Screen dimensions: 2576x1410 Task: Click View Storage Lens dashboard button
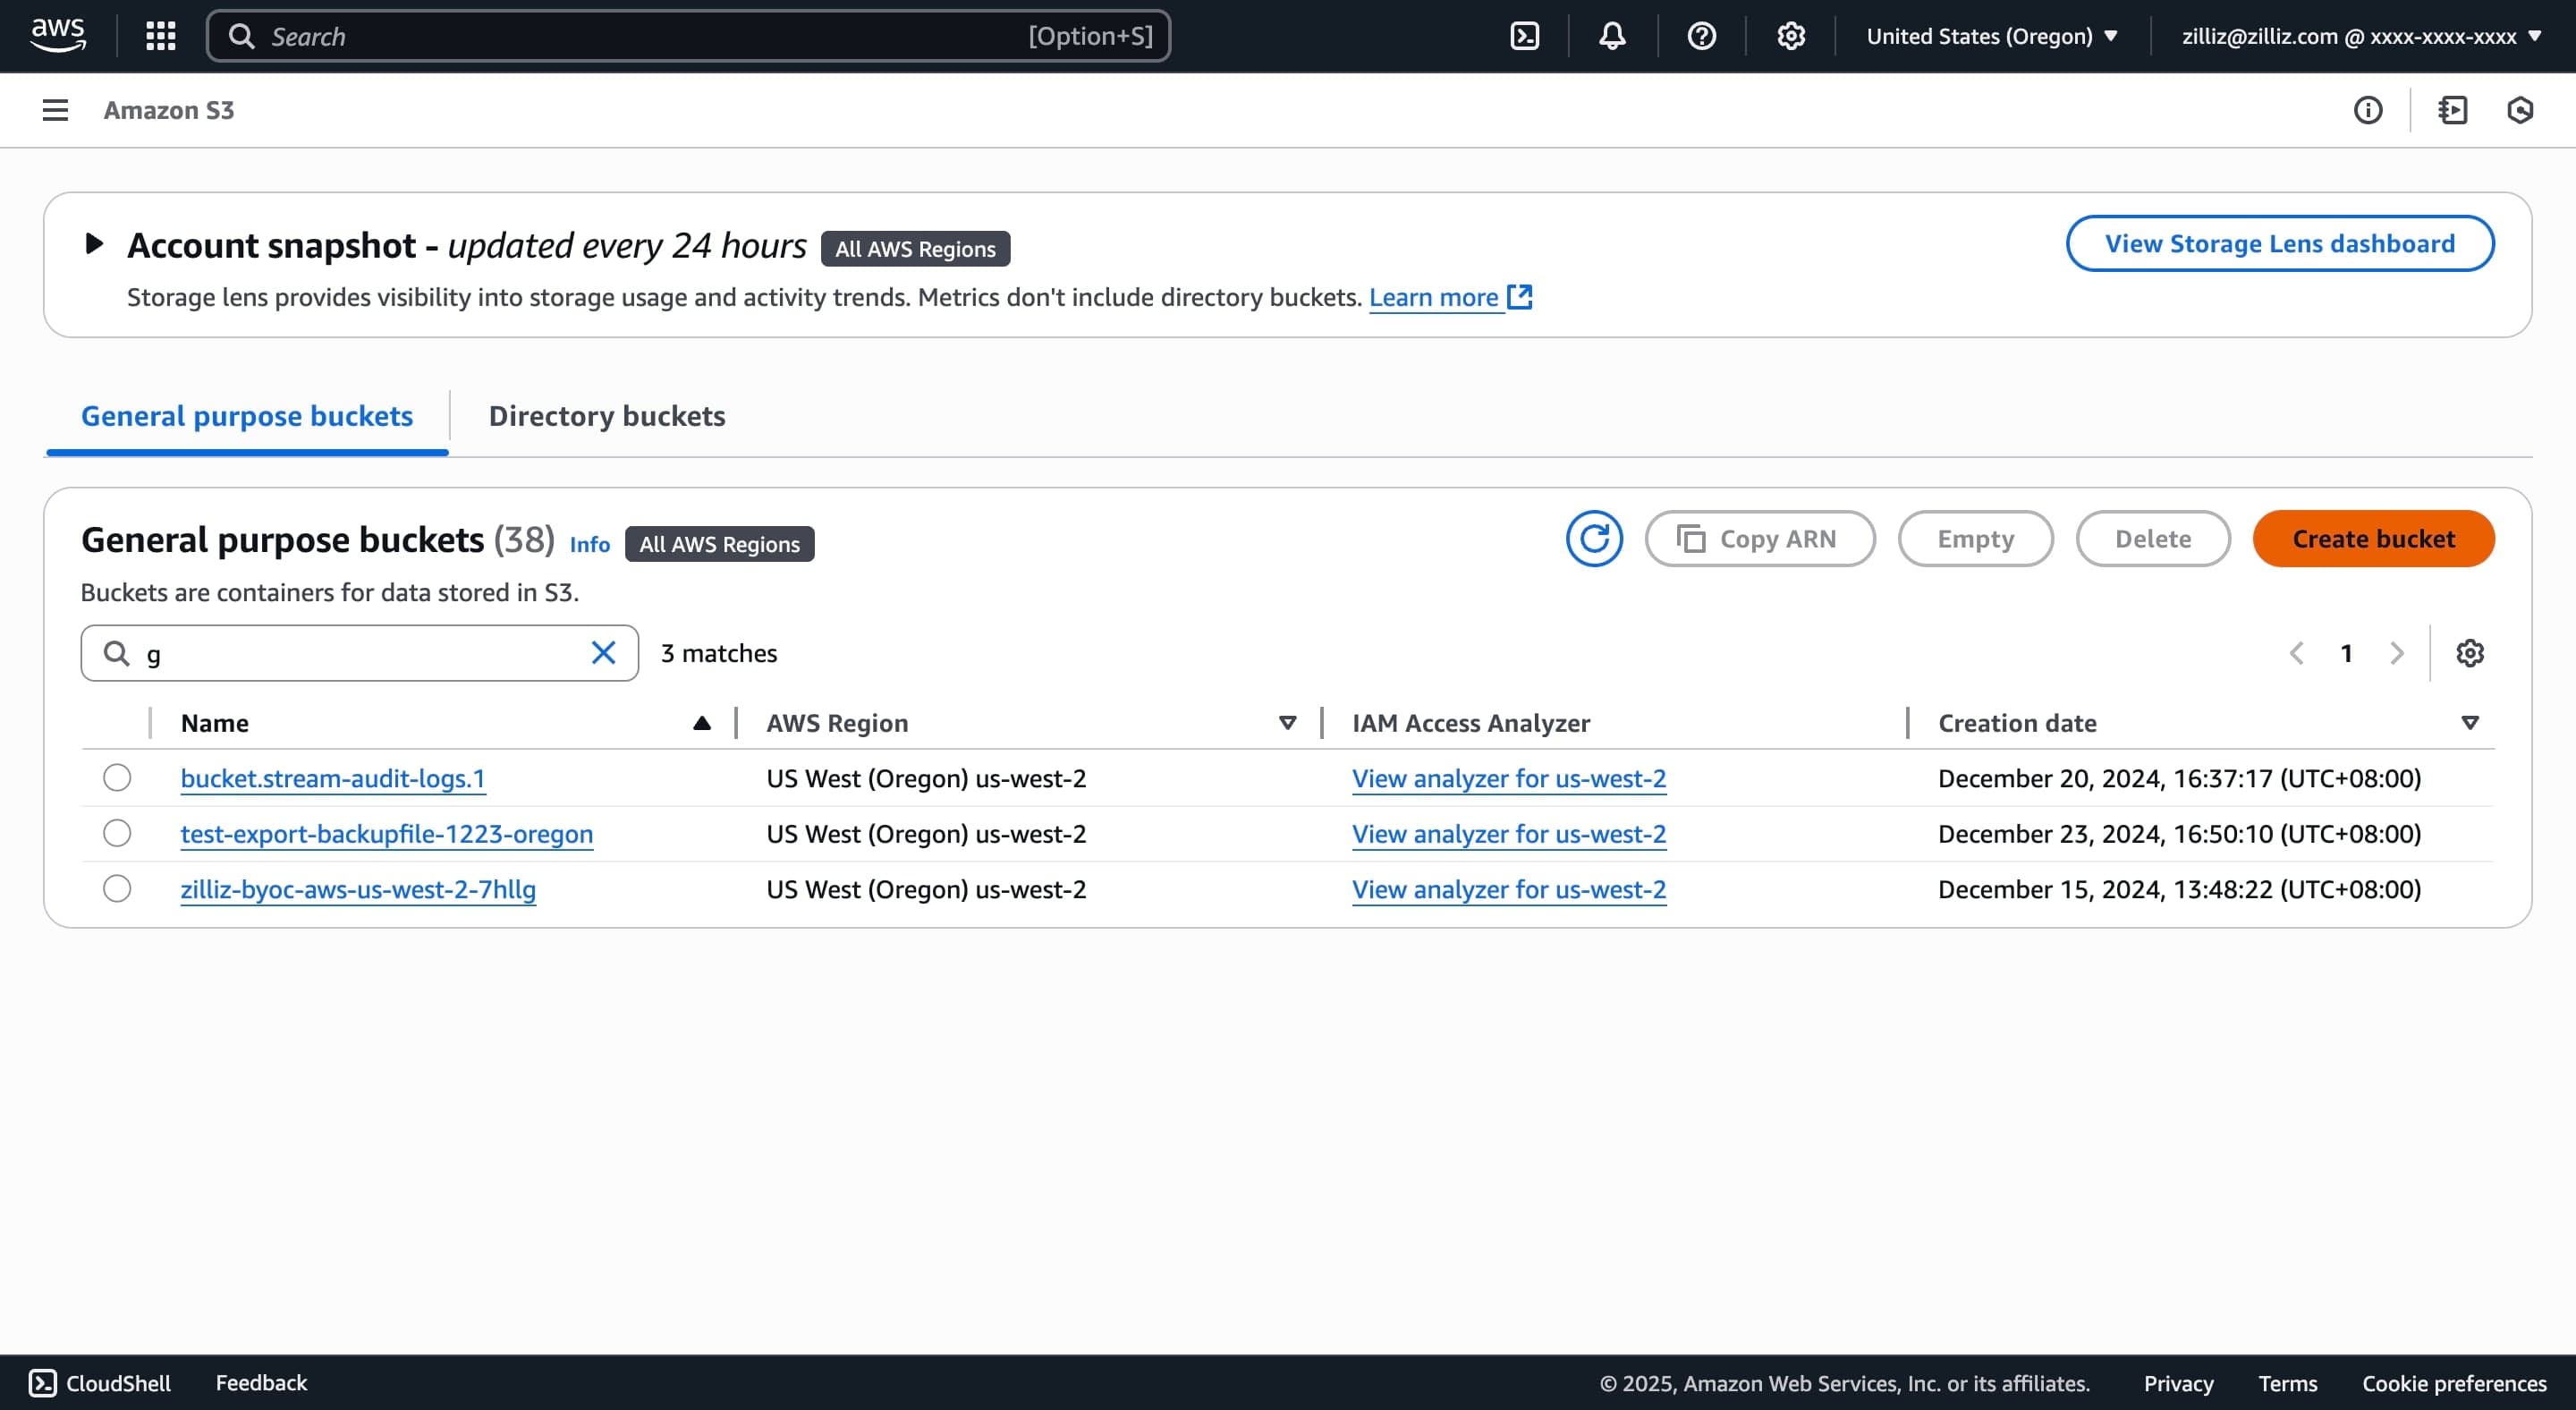click(2280, 244)
